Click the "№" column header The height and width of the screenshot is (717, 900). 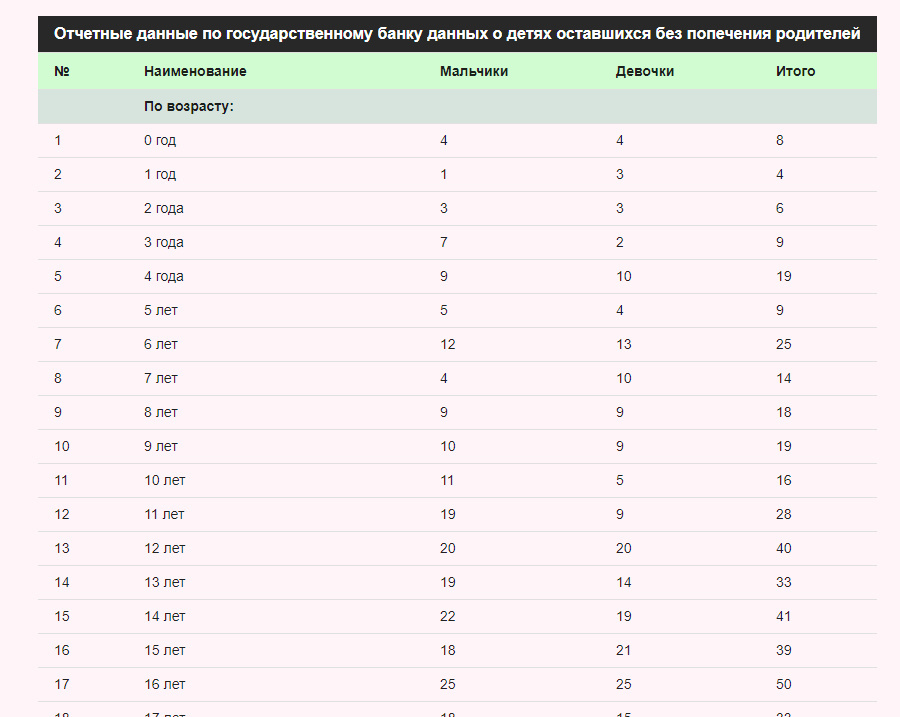click(62, 71)
